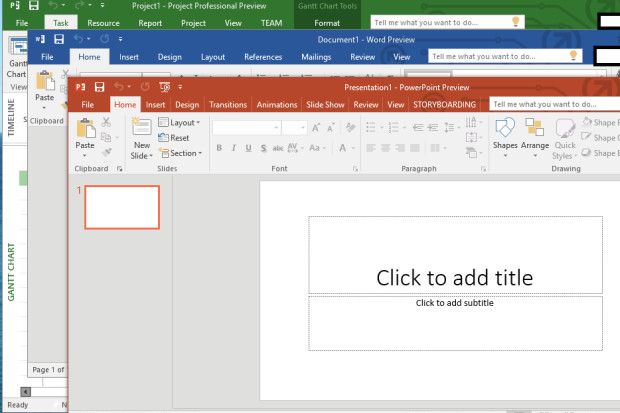The width and height of the screenshot is (620, 413).
Task: Click the Shapes gallery icon
Action: click(x=505, y=128)
